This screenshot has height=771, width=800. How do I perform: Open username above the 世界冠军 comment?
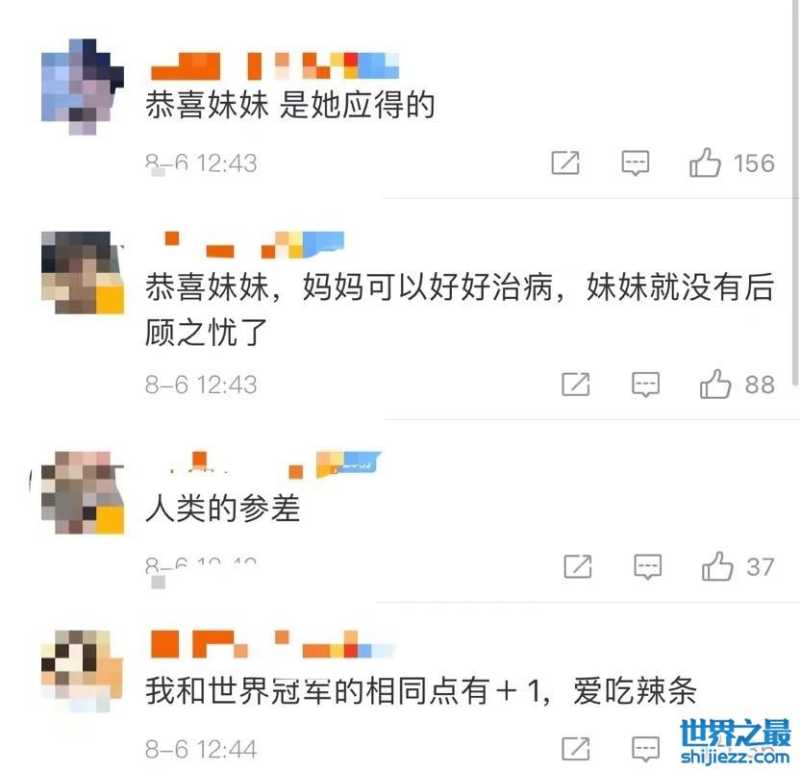click(x=273, y=644)
